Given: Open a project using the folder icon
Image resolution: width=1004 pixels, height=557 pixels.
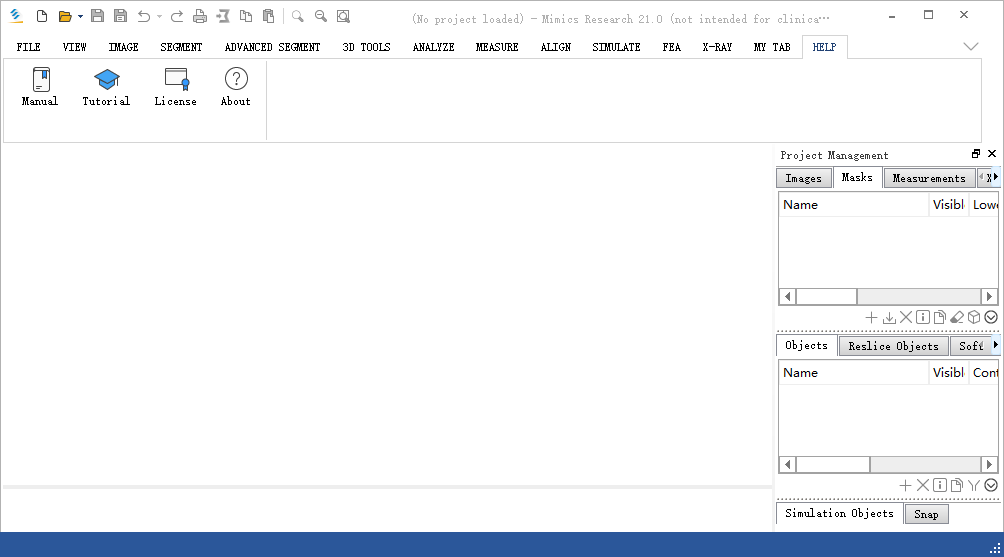Looking at the screenshot, I should coord(65,16).
